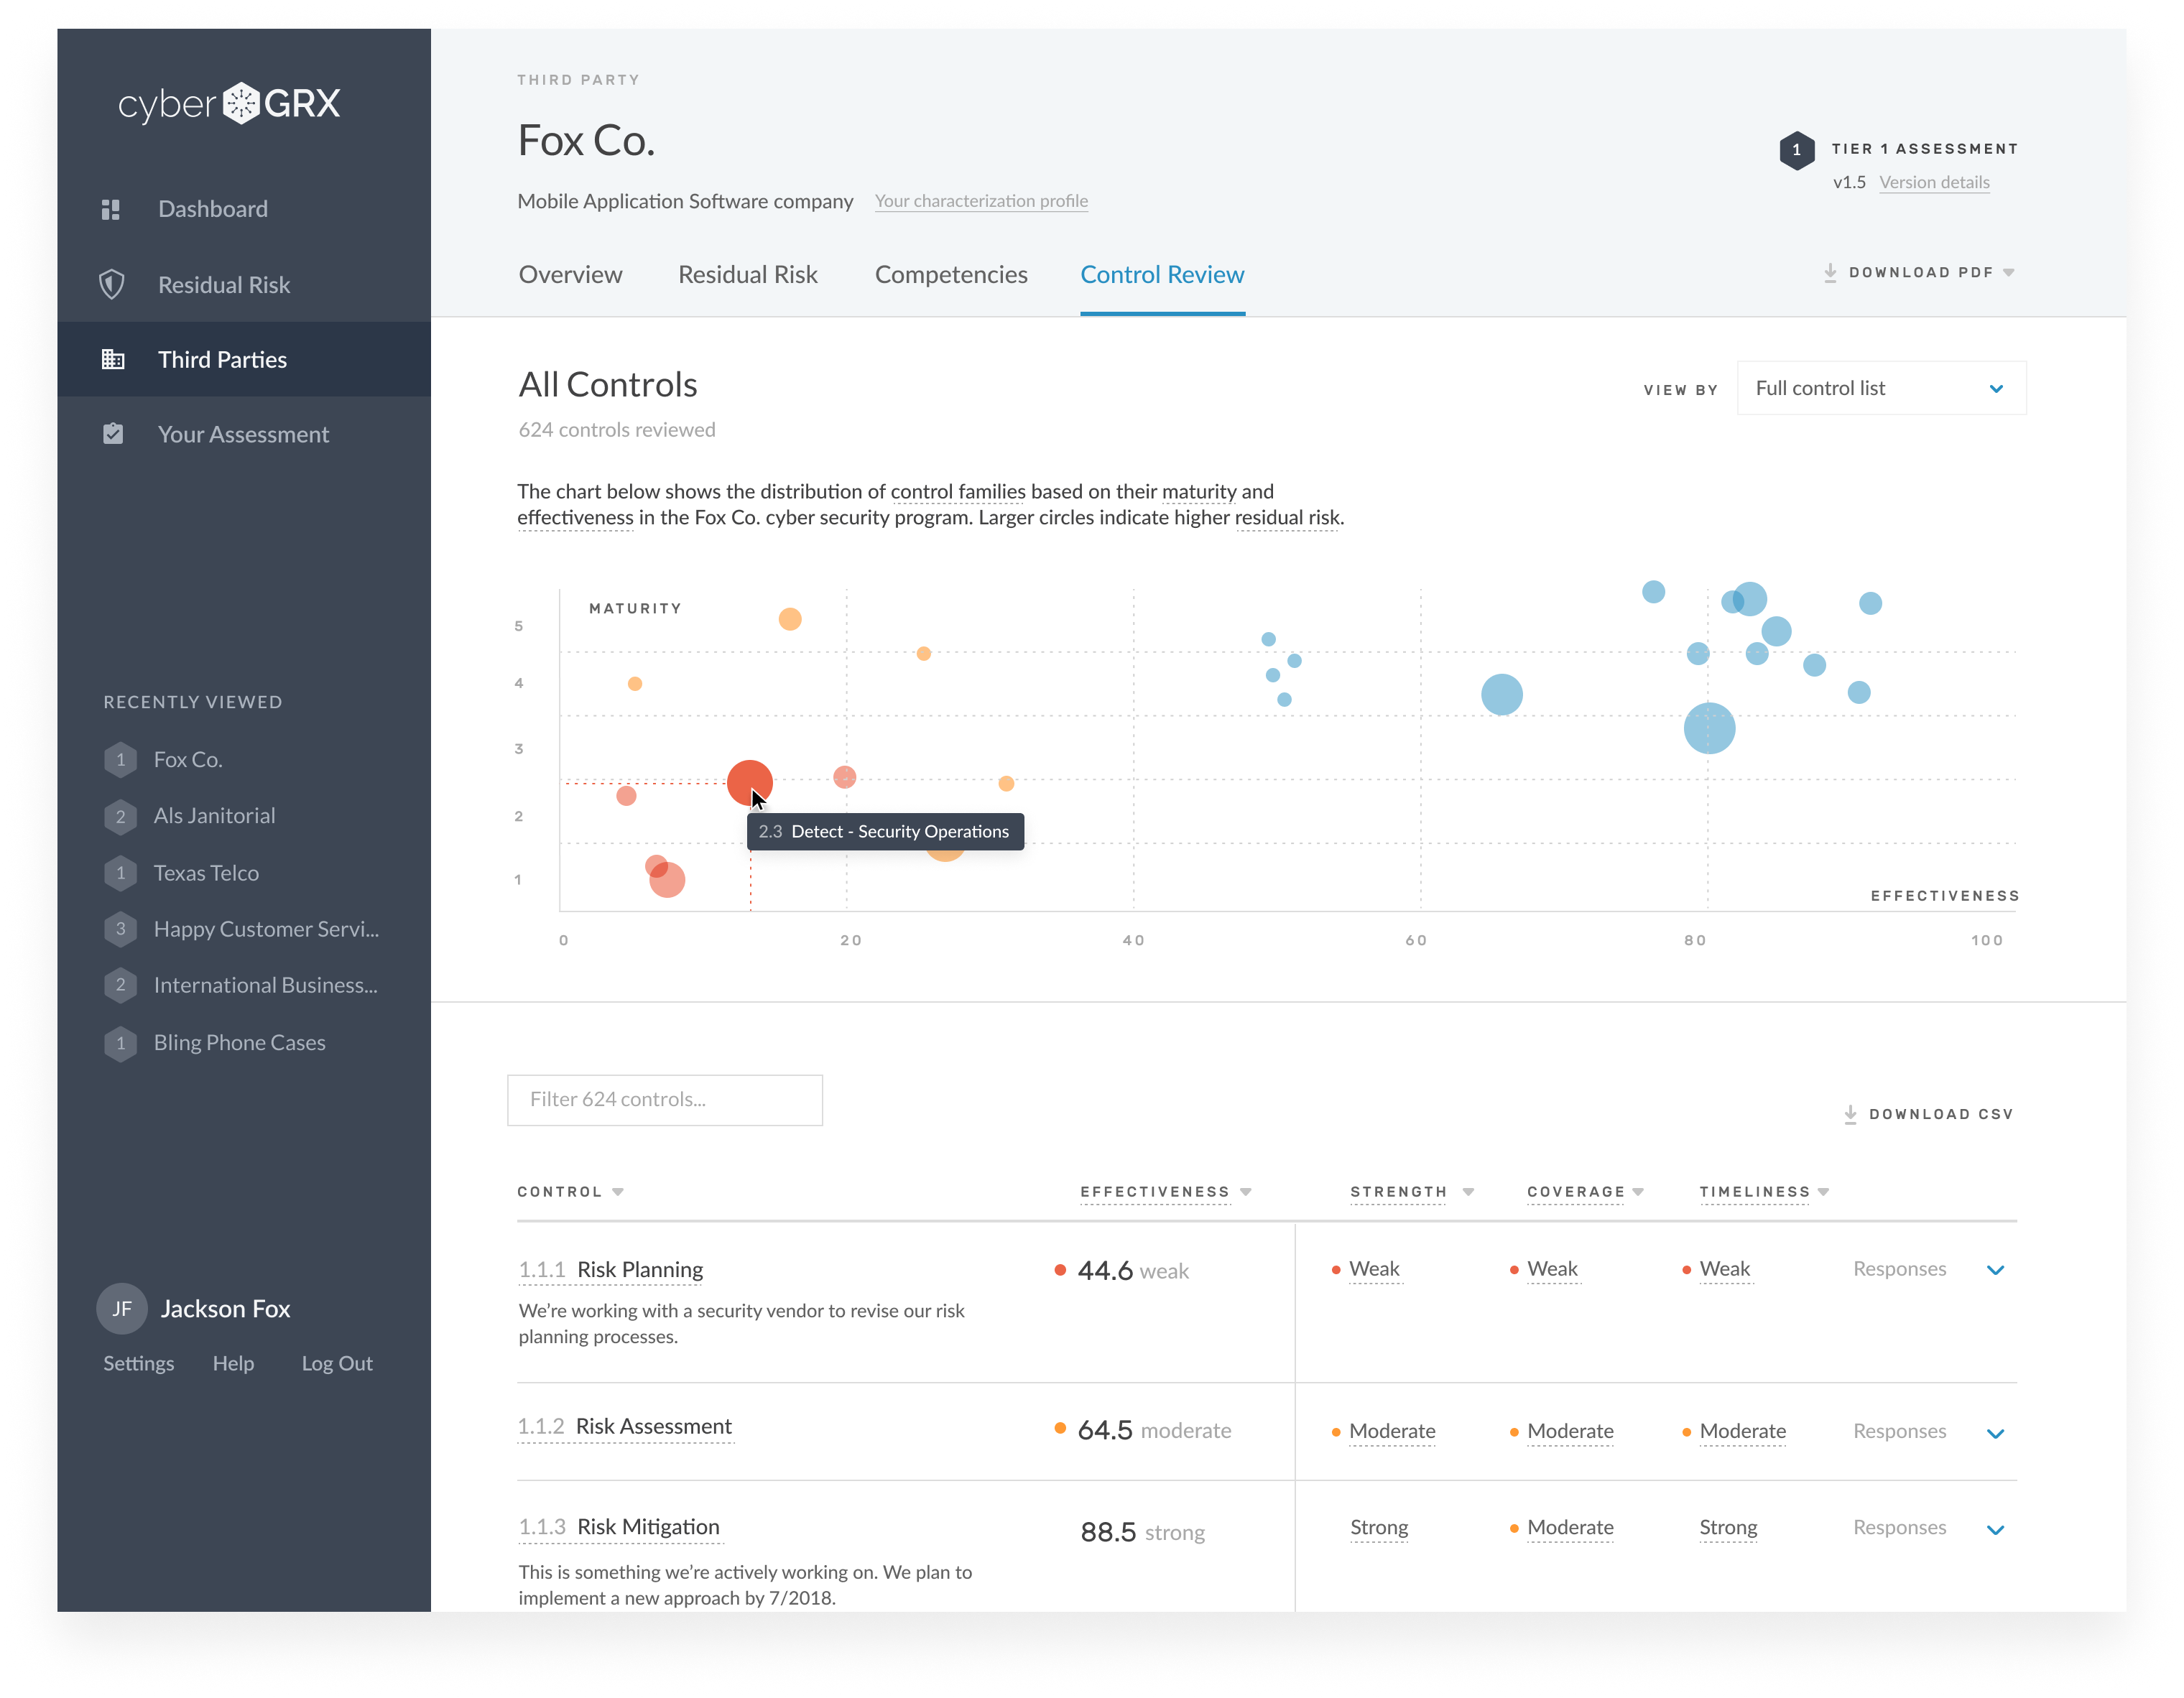Switch to the Competencies tab
Screen dimensions: 2184x1698
(x=951, y=275)
